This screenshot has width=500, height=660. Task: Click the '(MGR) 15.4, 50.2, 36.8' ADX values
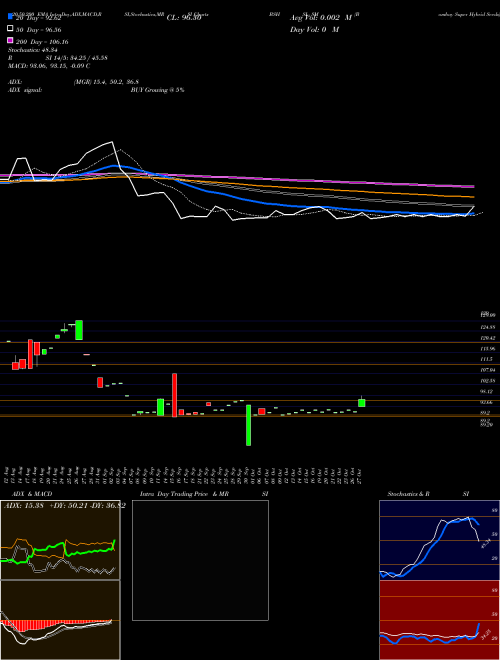click(106, 82)
